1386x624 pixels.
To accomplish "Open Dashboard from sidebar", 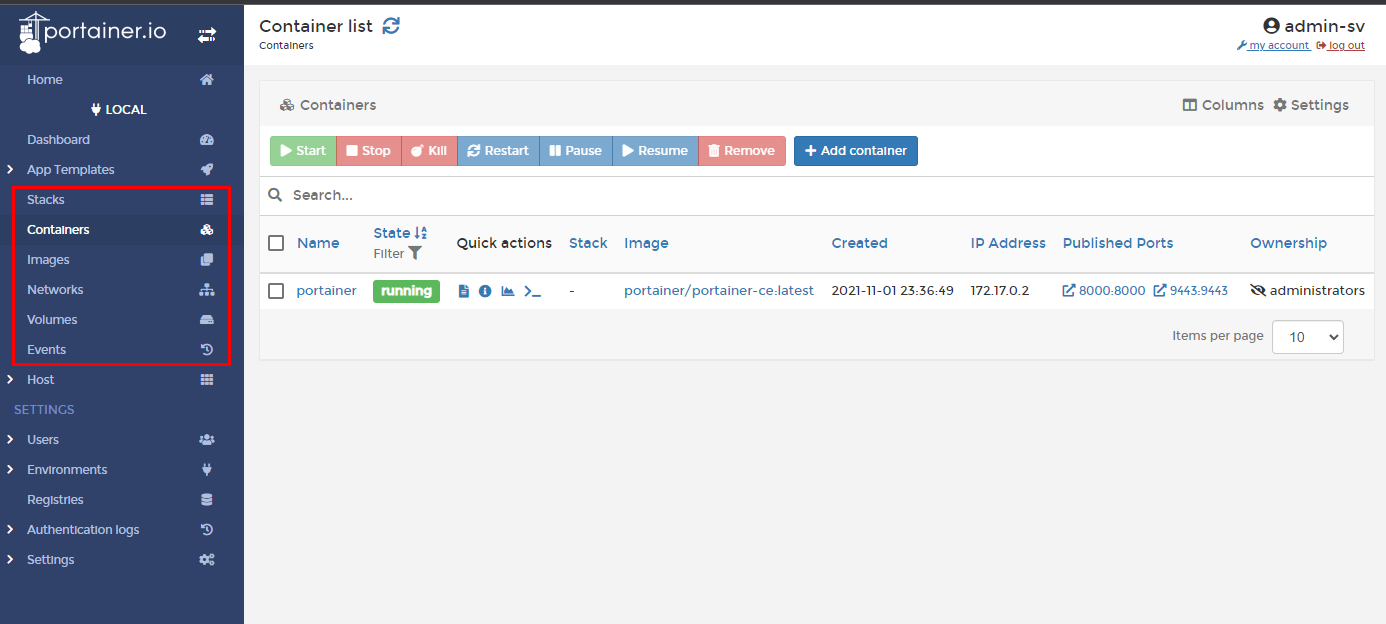I will [58, 140].
